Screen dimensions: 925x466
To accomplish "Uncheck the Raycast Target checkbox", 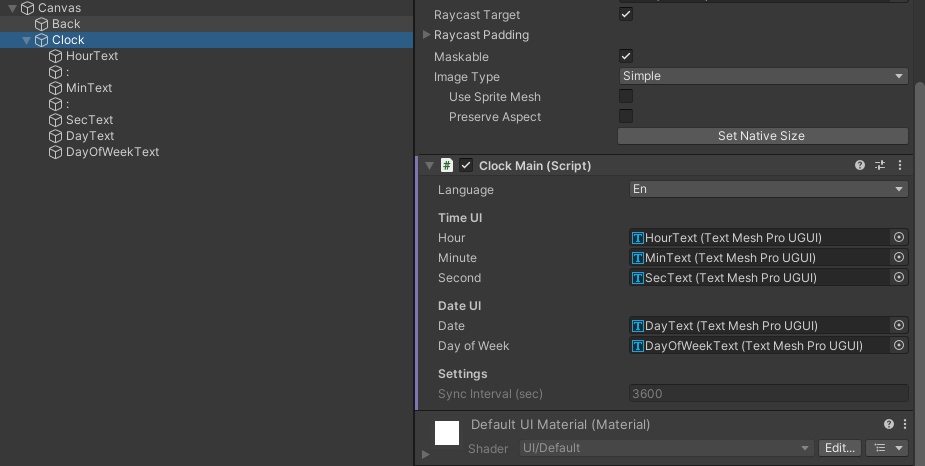I will pos(626,15).
